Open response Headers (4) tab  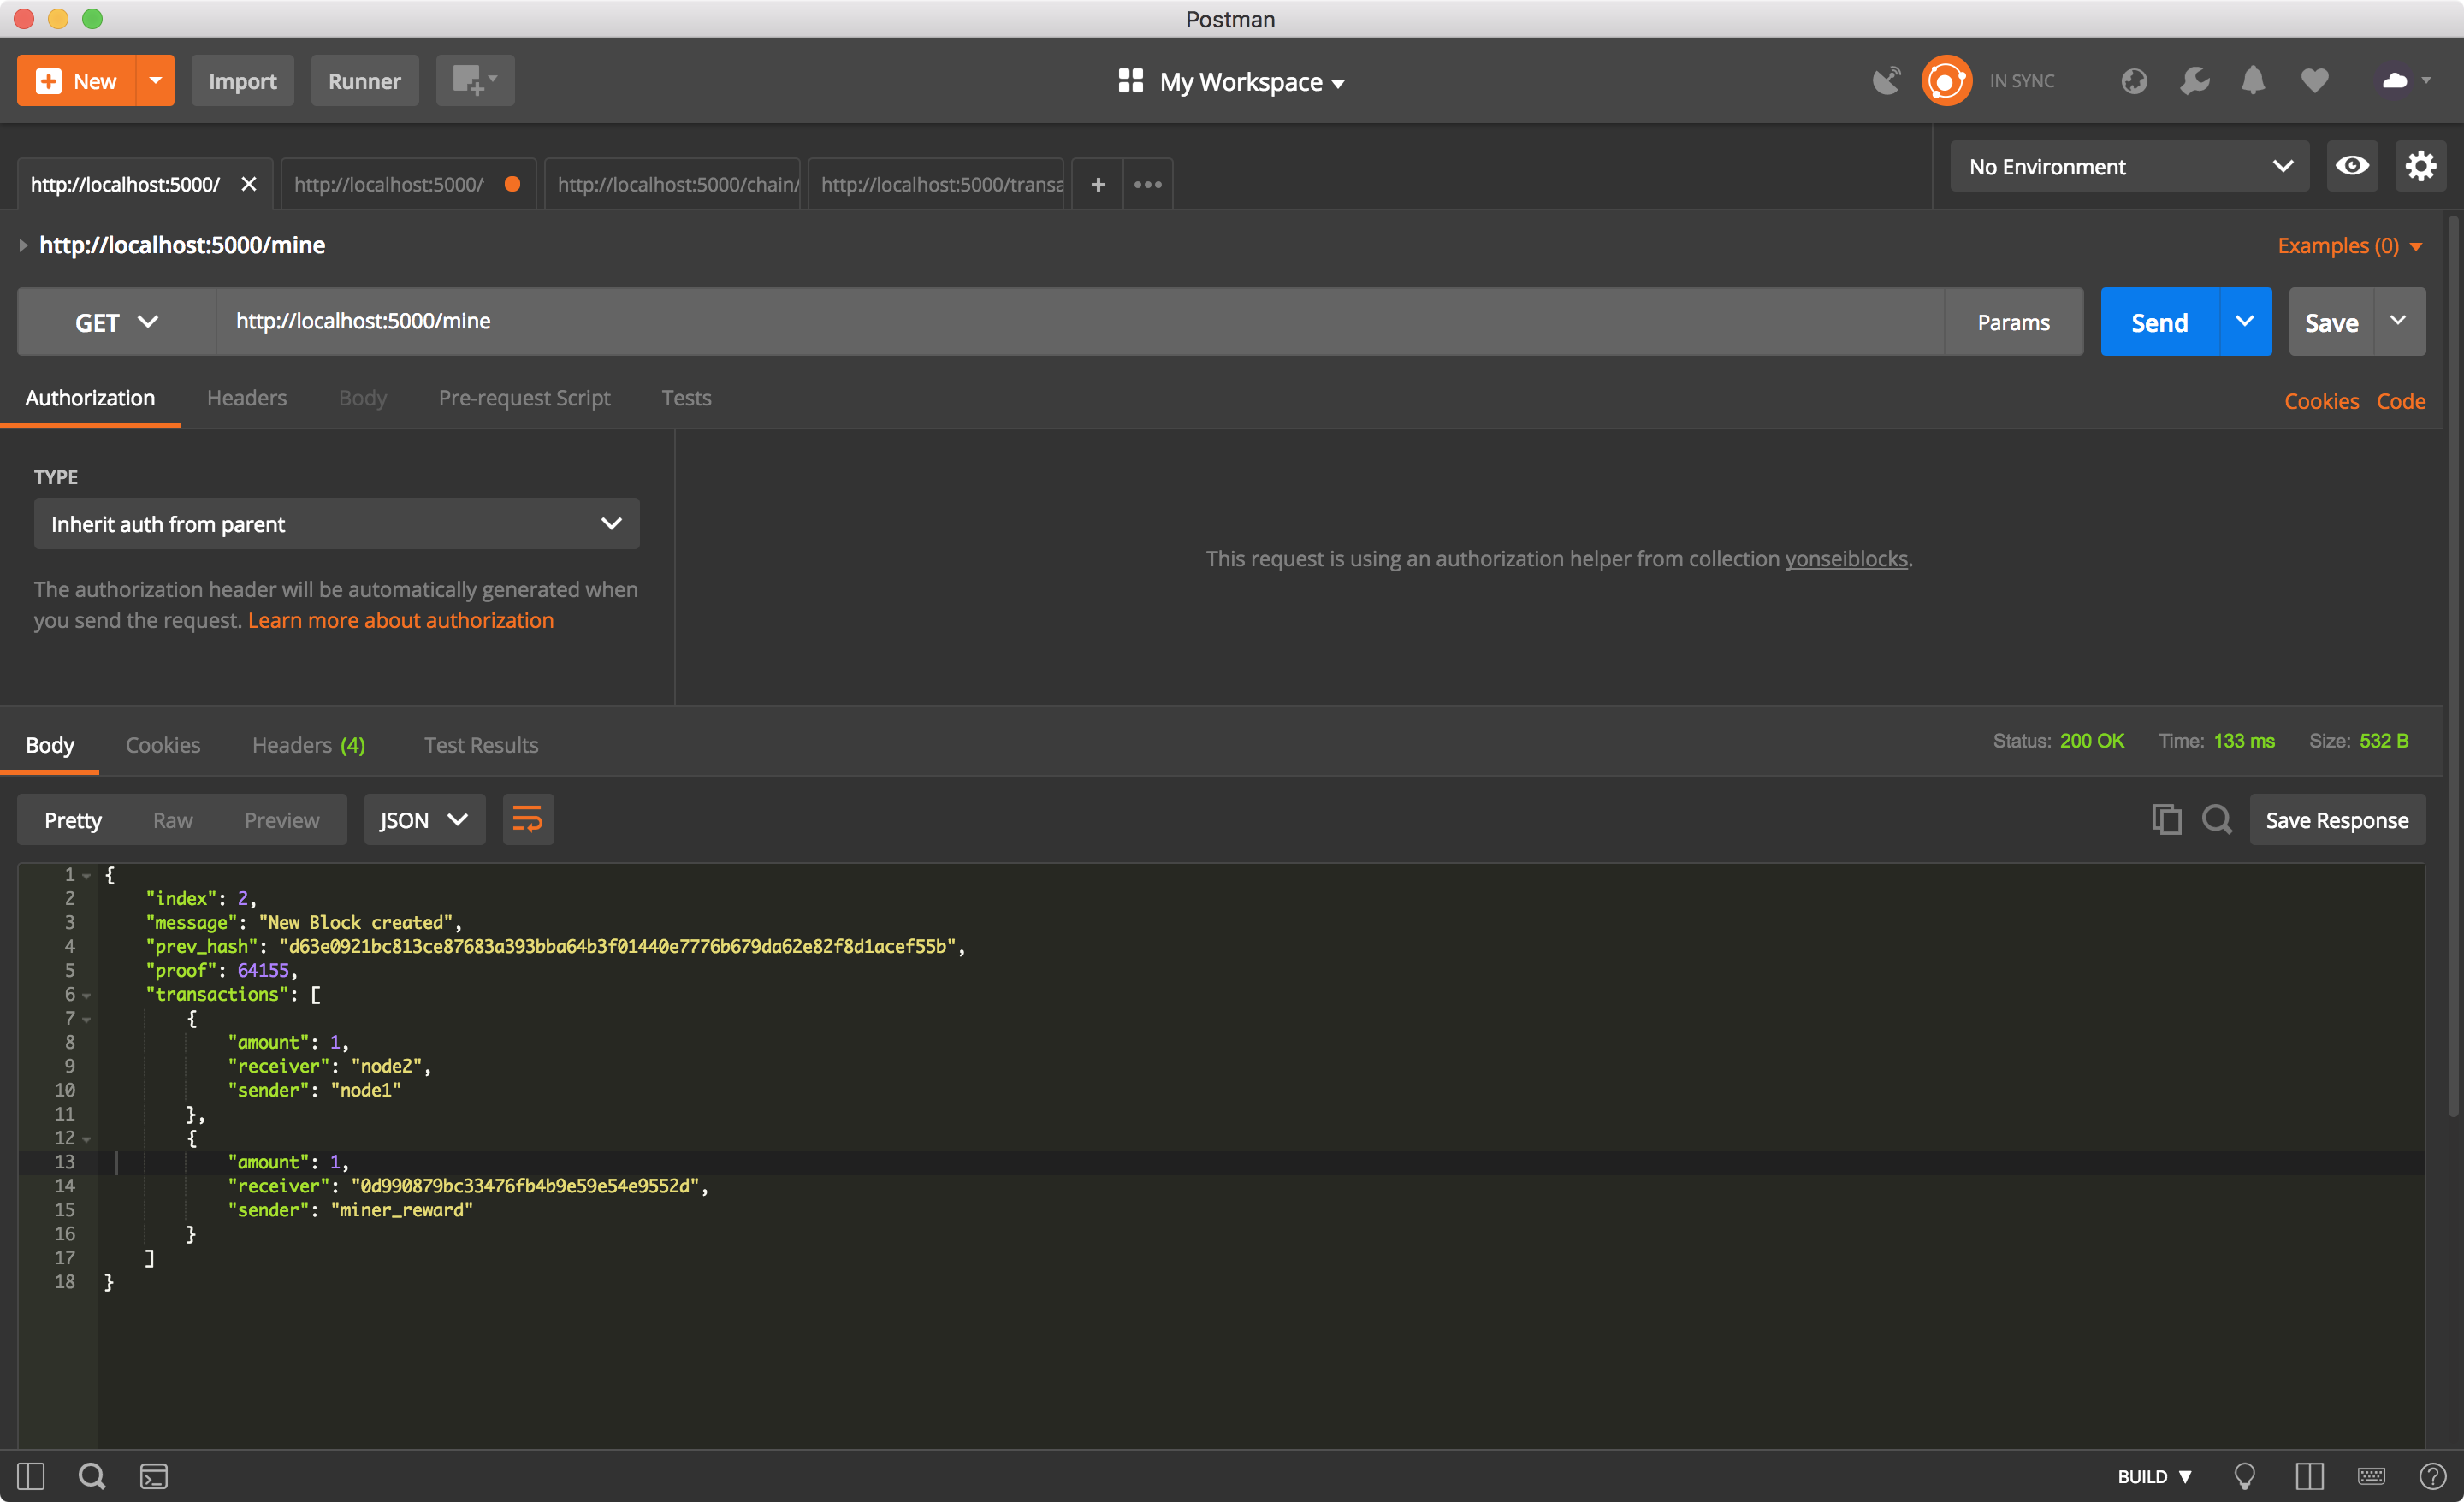(x=308, y=745)
